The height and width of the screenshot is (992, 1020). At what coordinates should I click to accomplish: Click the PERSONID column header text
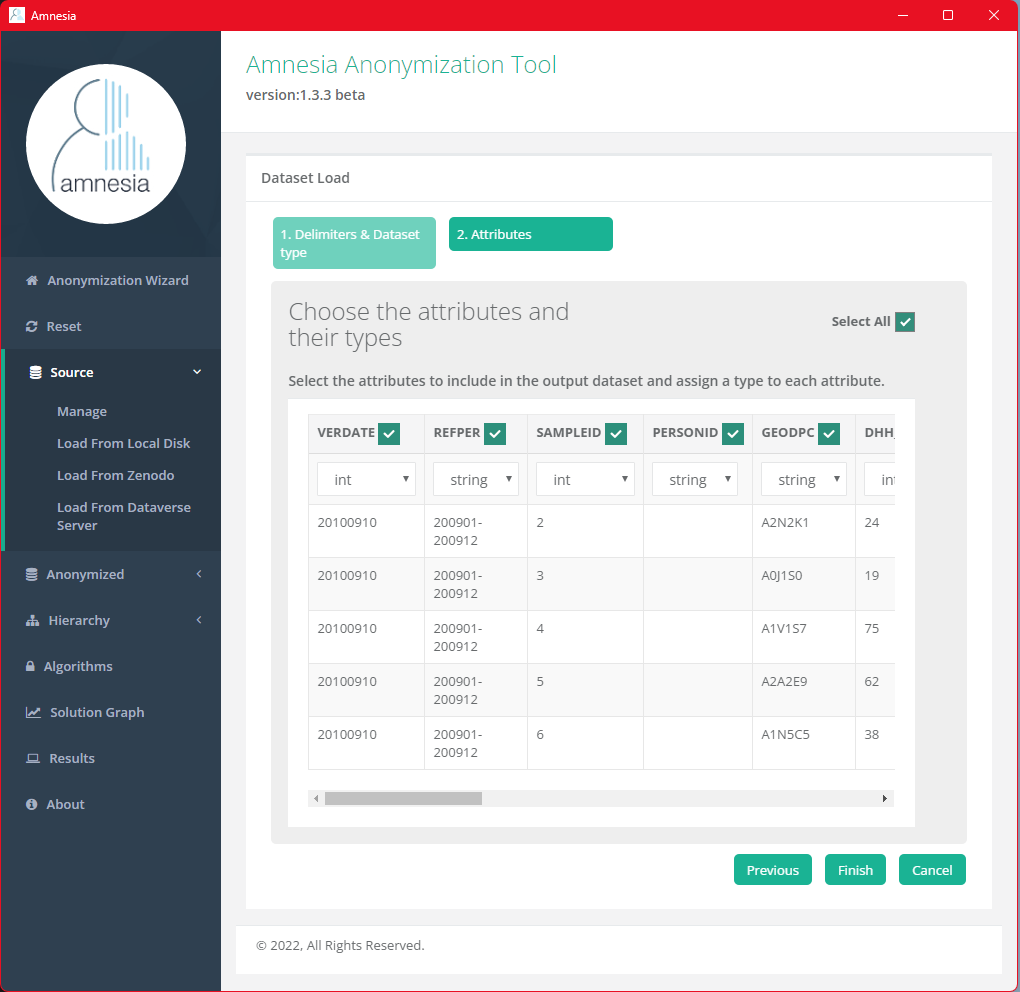coord(686,433)
